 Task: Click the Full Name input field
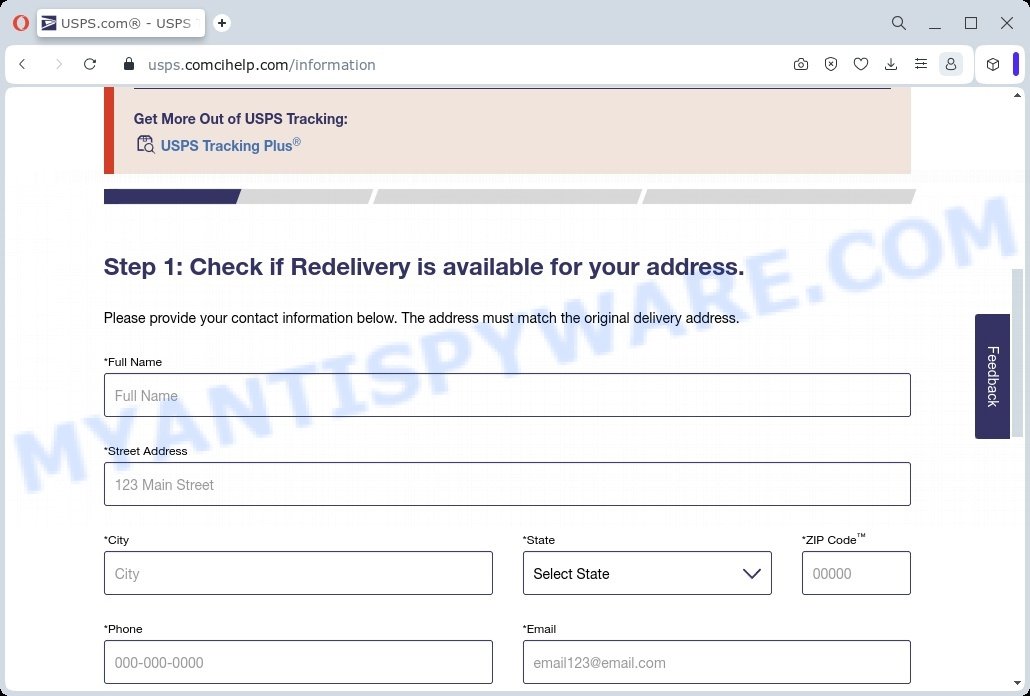pyautogui.click(x=507, y=395)
